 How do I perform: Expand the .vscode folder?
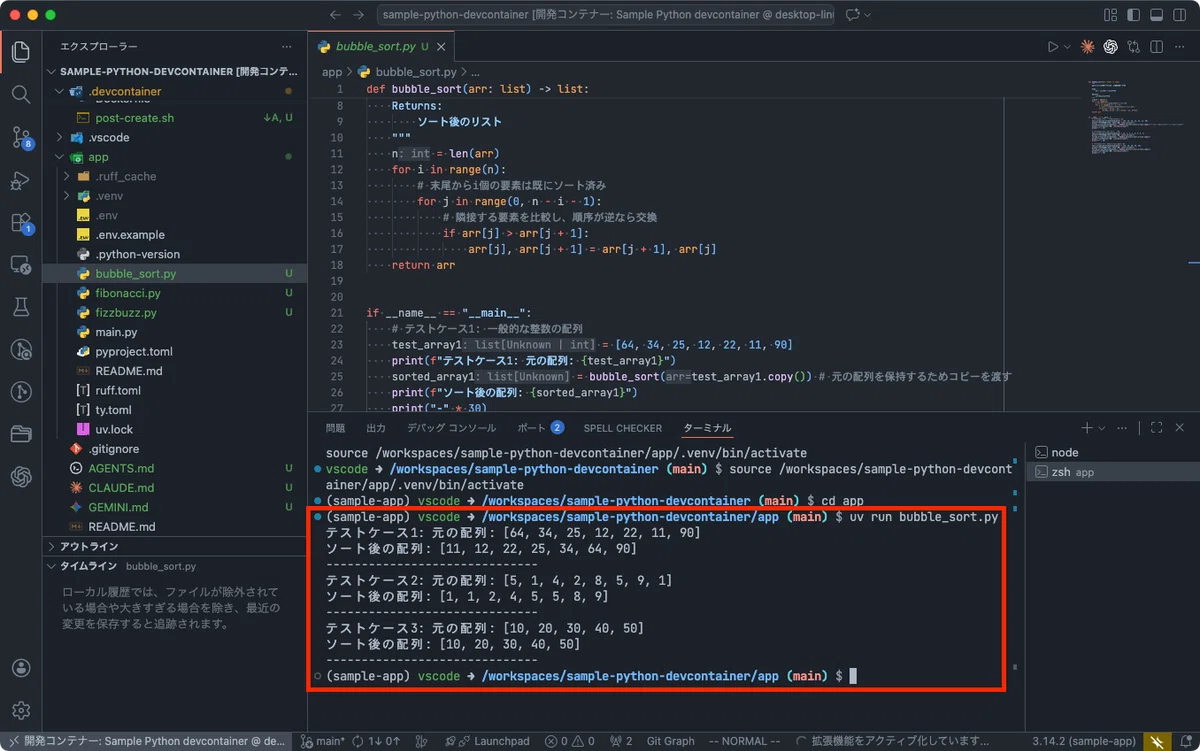coord(59,137)
